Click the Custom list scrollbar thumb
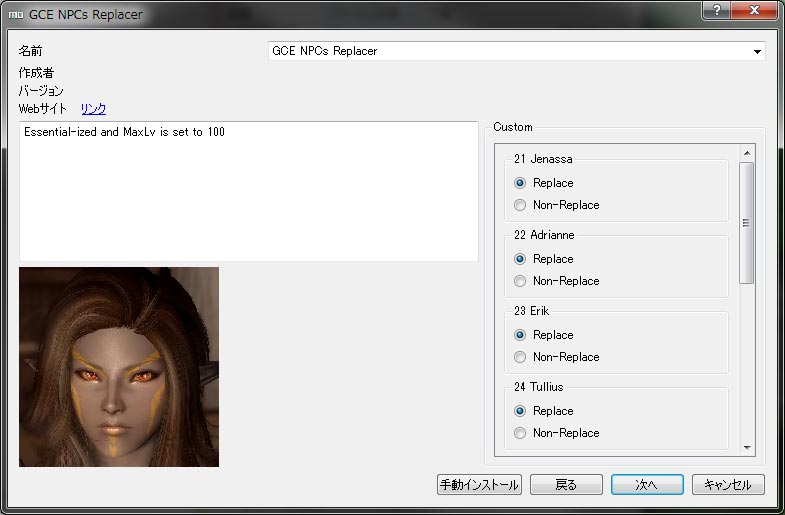This screenshot has height=515, width=785. point(746,223)
